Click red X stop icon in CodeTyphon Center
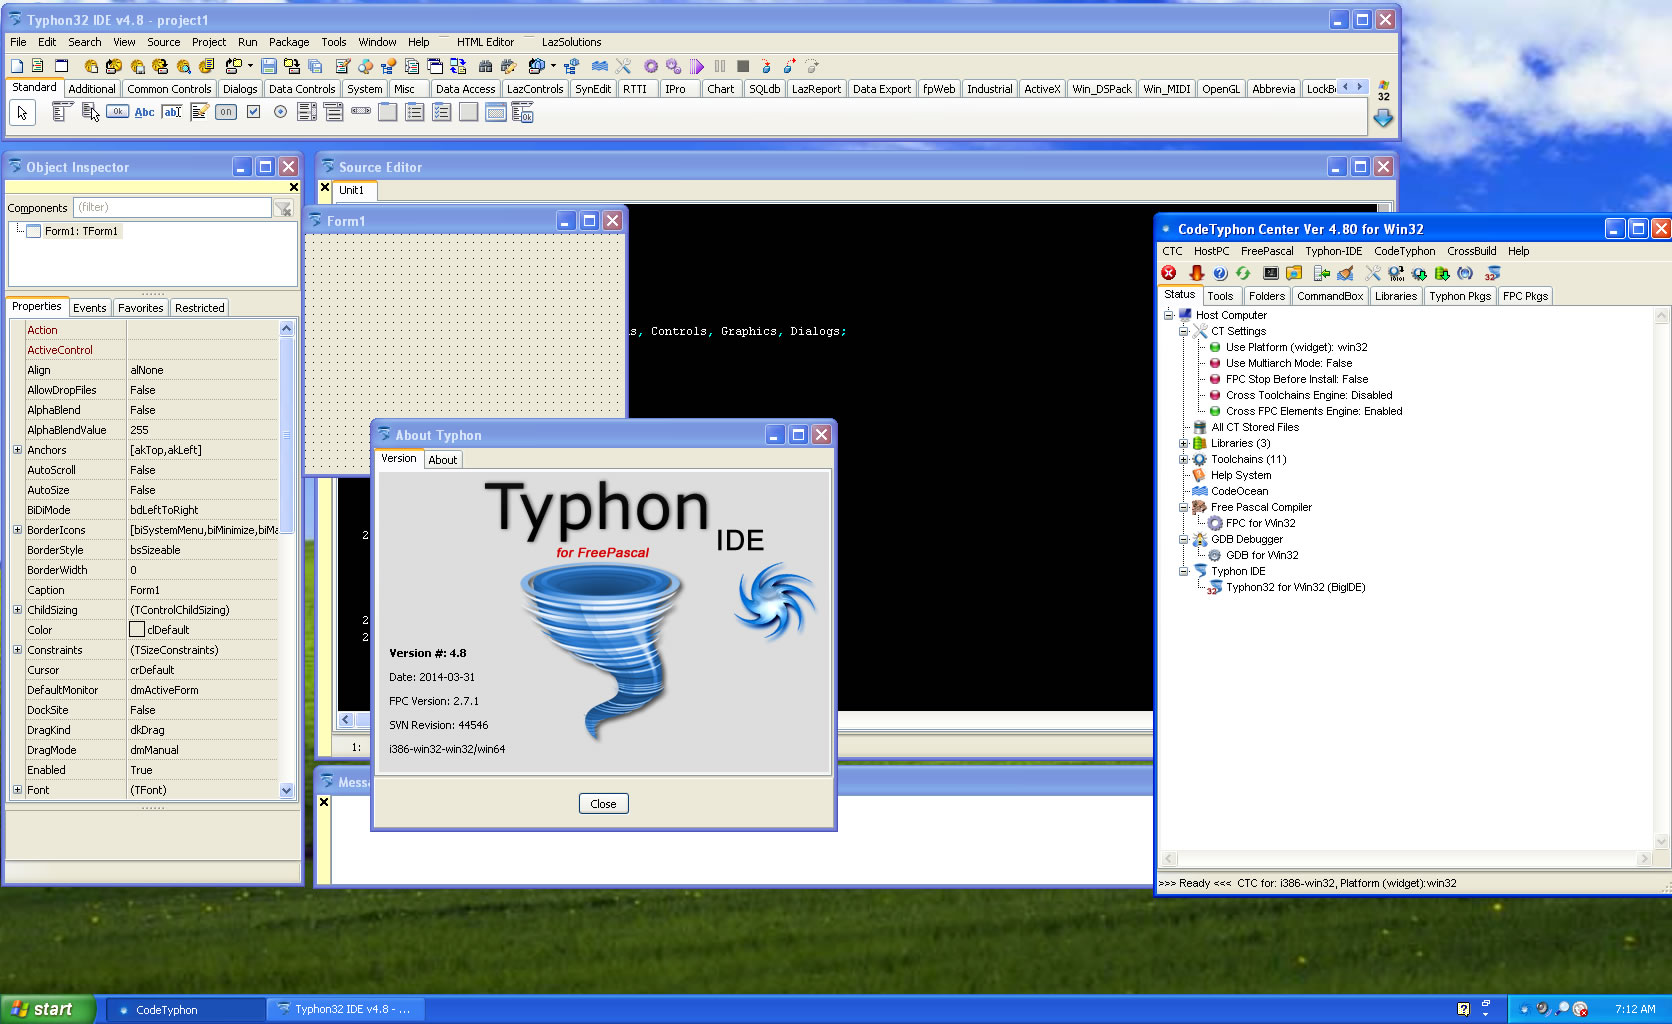This screenshot has width=1672, height=1024. 1168,273
